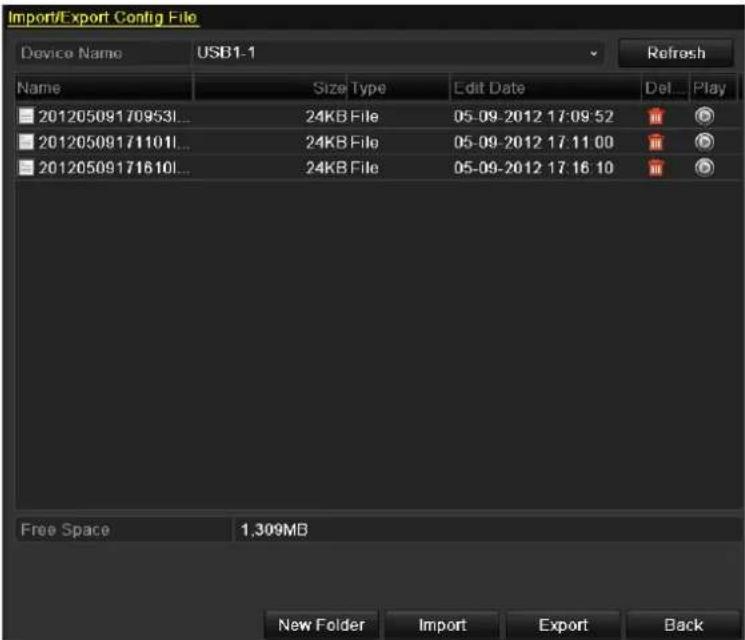Select file name 20120509170953I...
The width and height of the screenshot is (745, 640).
(x=114, y=116)
